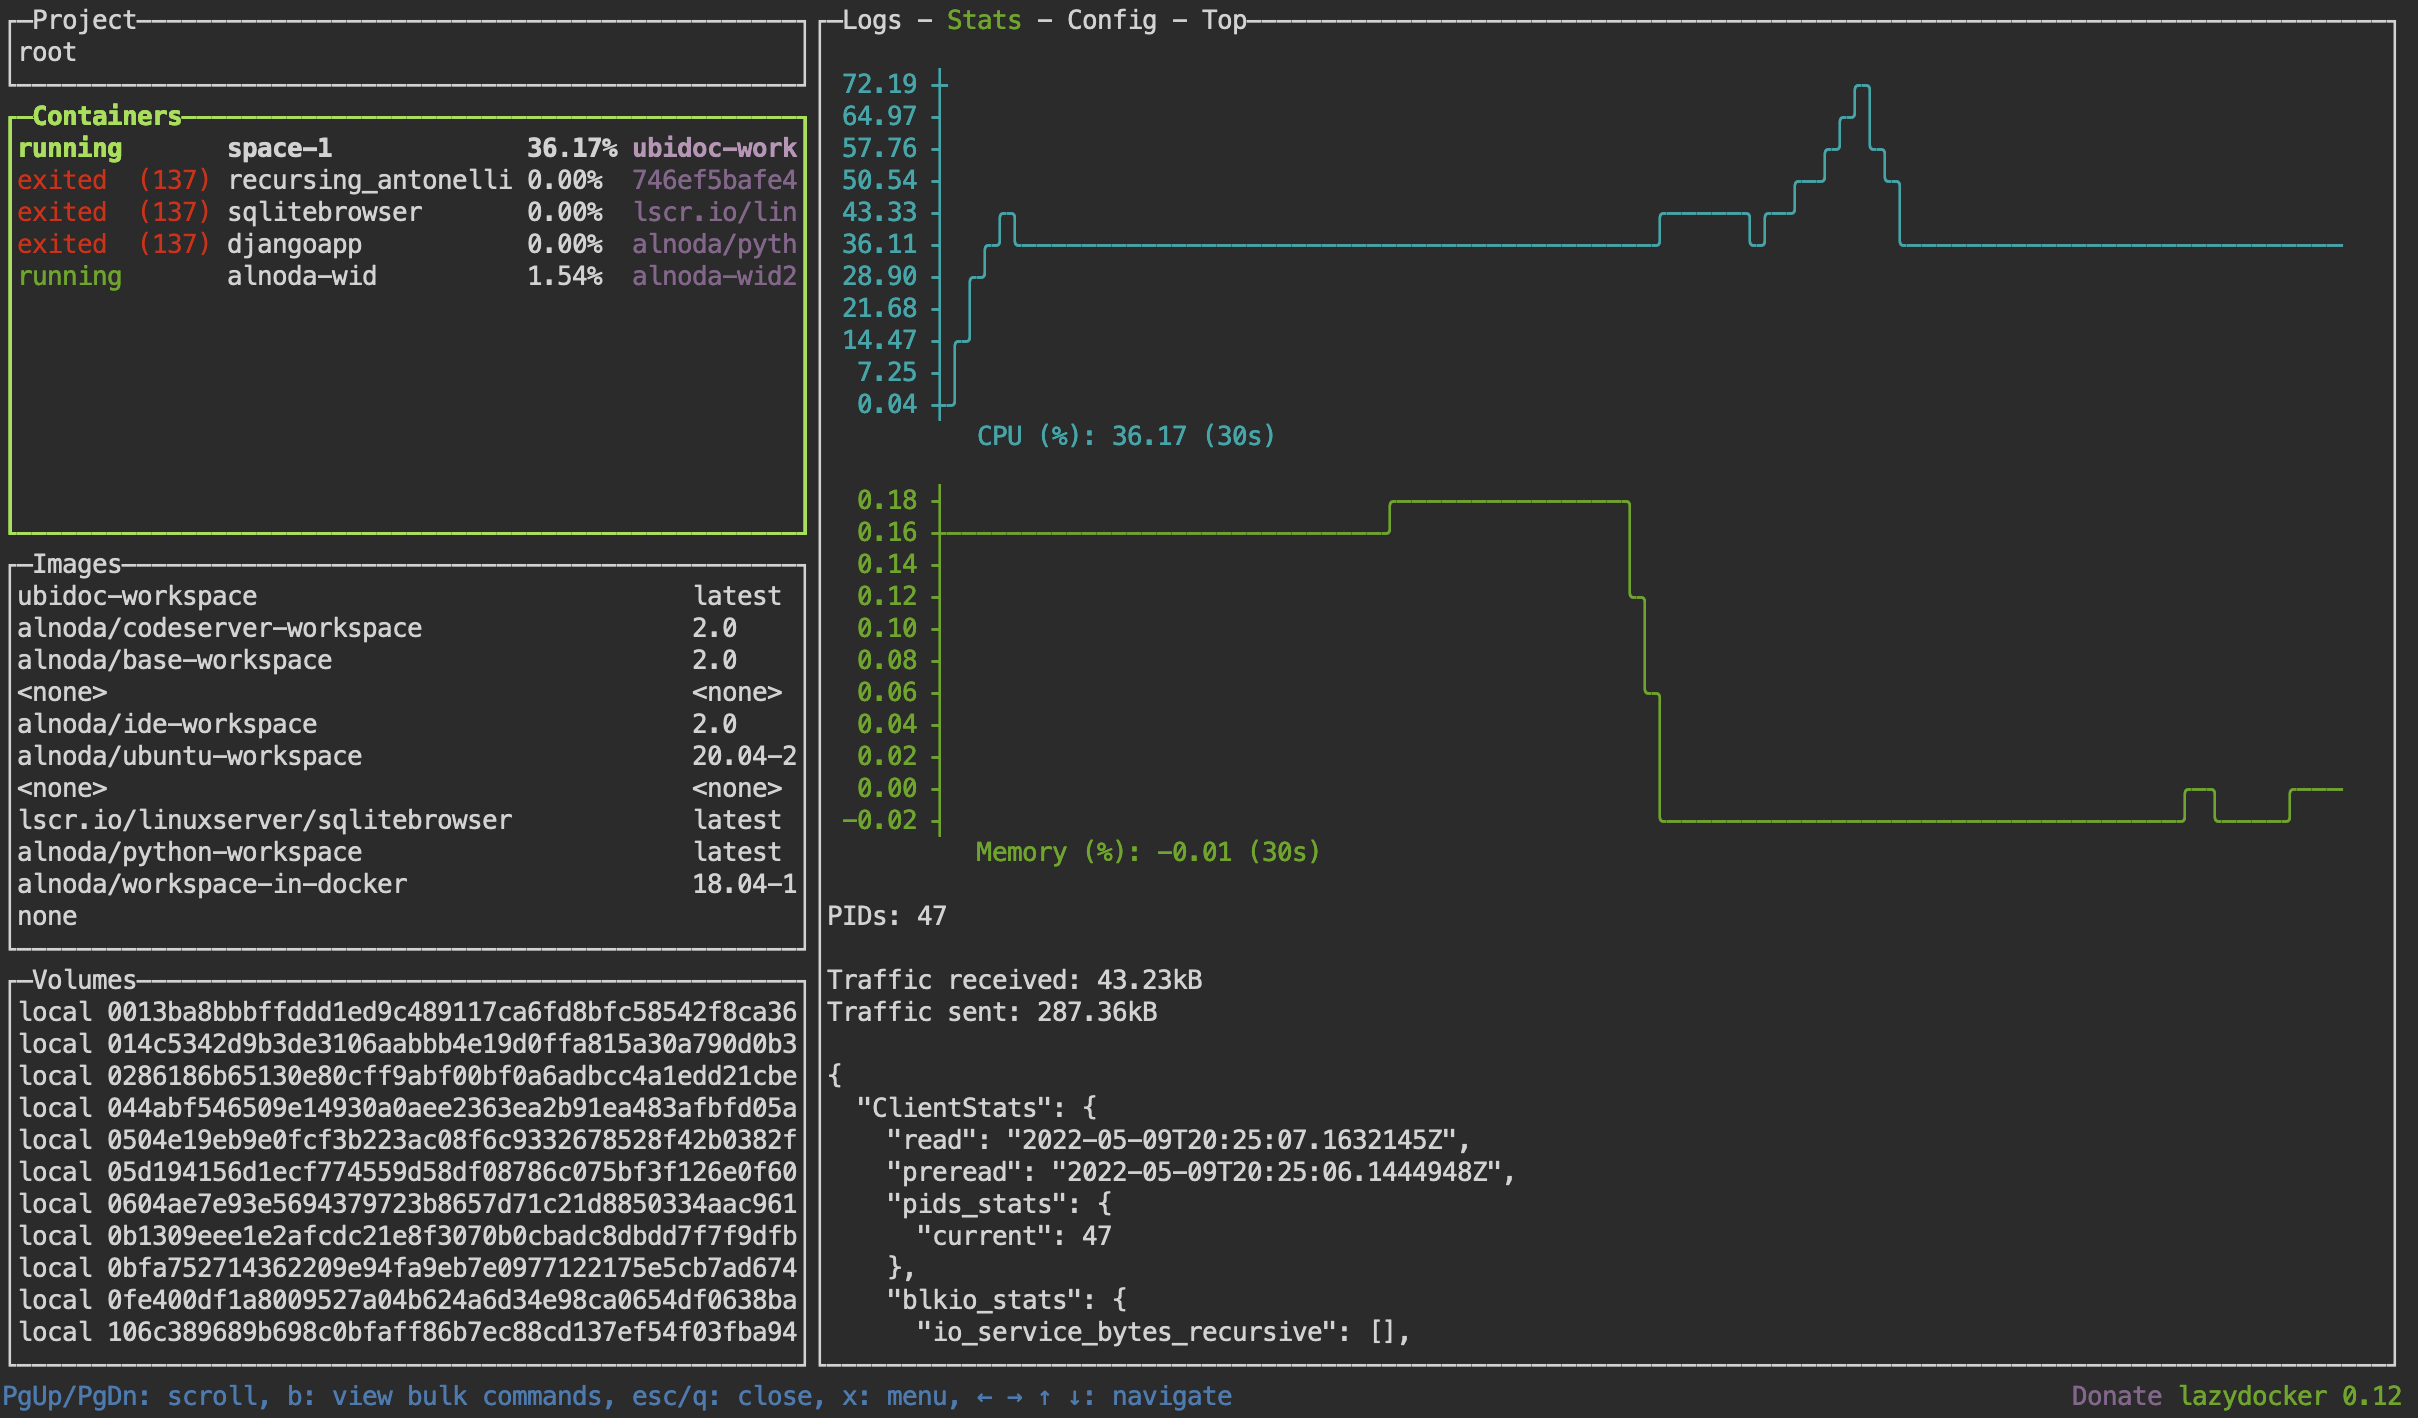Select the lscr.io/linuxserver/sqlitebrowser image
The width and height of the screenshot is (2418, 1418).
click(x=264, y=820)
